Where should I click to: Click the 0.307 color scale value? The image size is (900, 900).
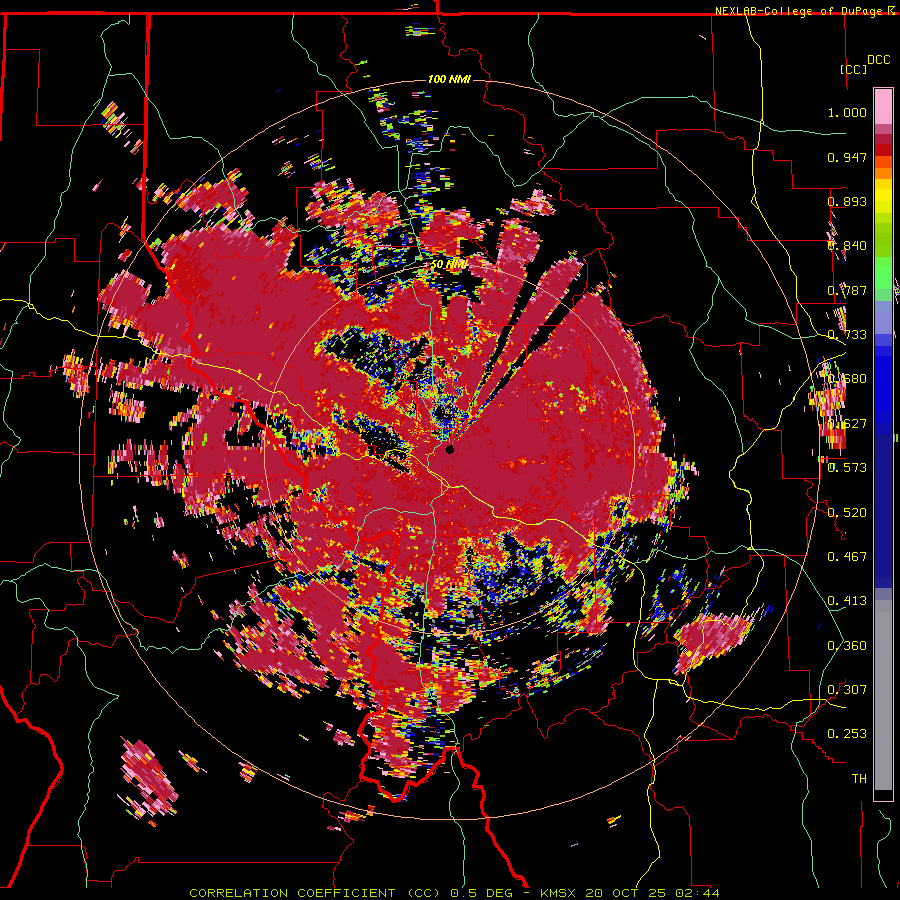[847, 690]
